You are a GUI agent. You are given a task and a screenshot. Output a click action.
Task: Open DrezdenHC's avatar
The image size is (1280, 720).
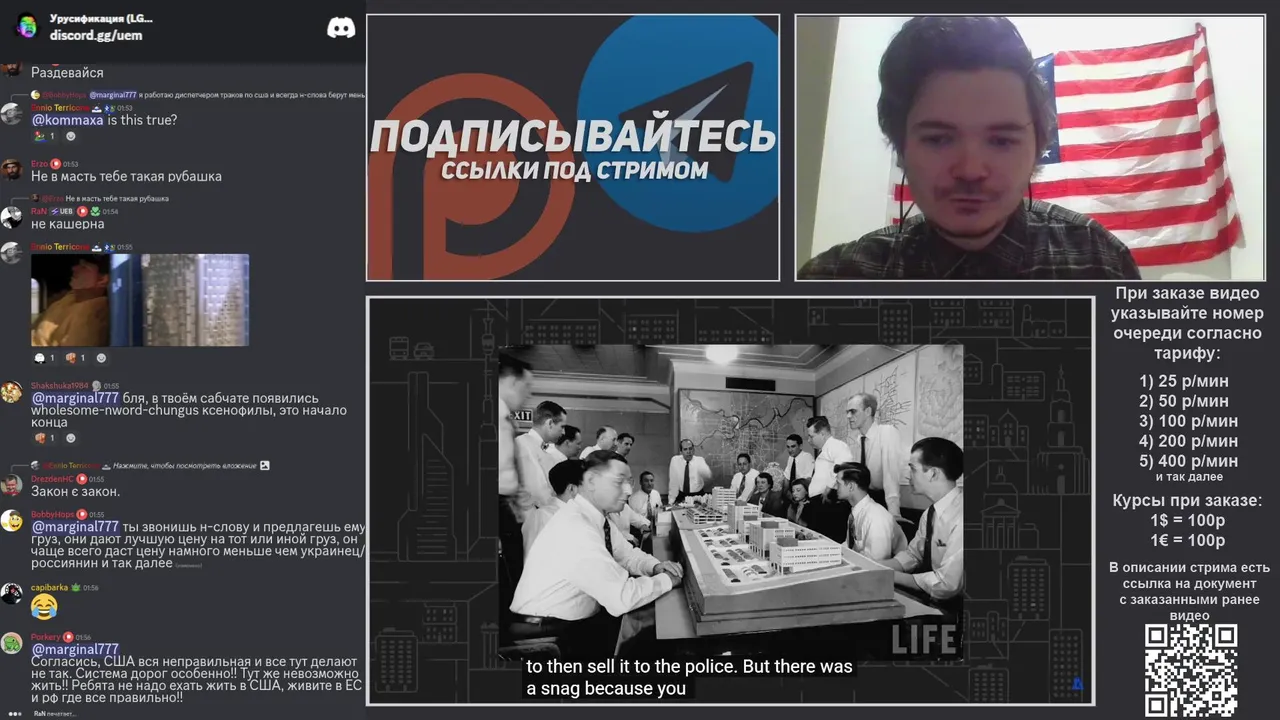[x=11, y=485]
